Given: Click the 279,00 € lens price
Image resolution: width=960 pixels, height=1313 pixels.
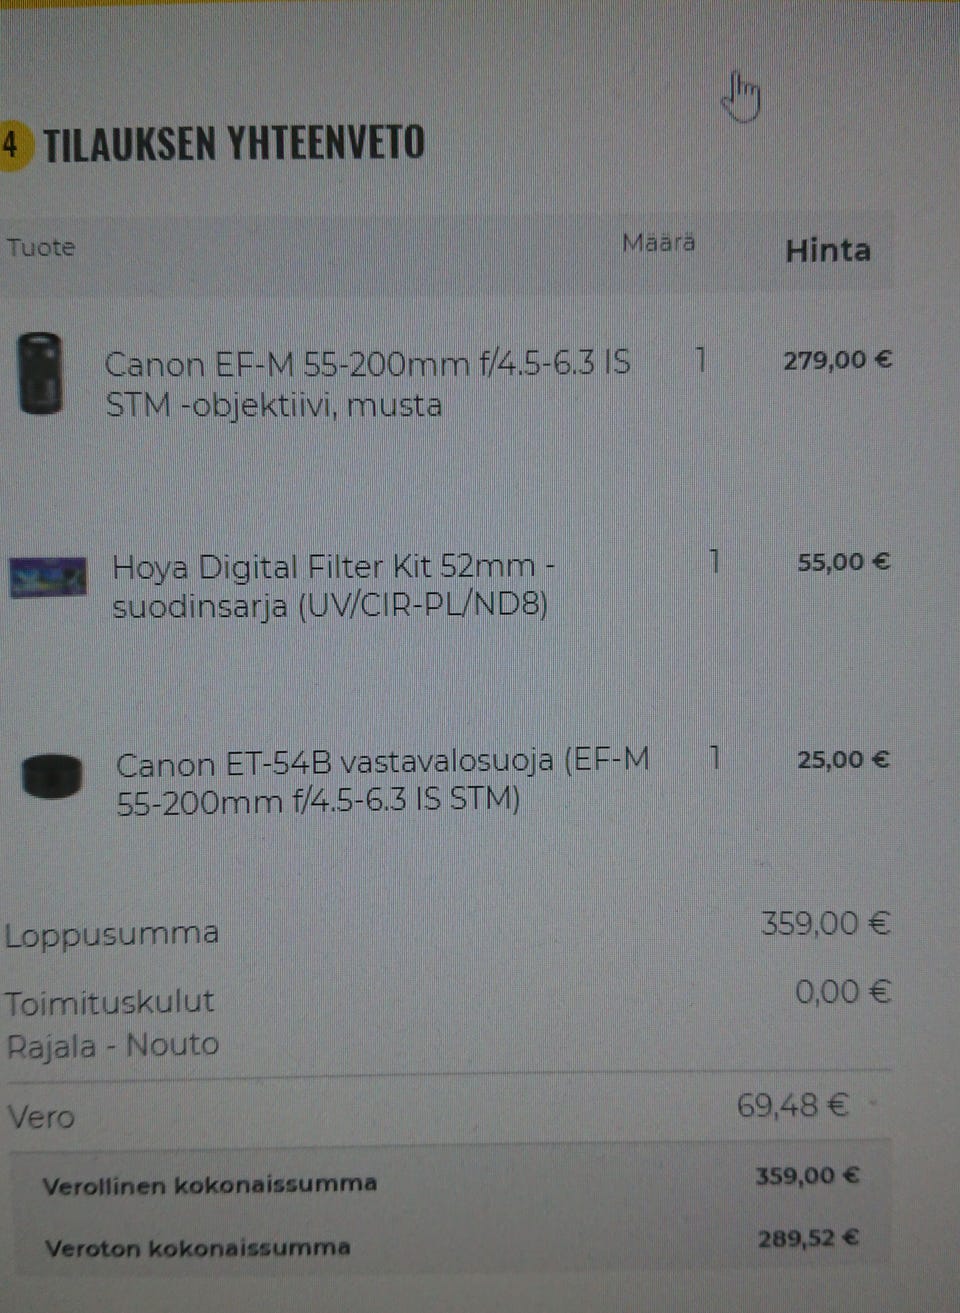Looking at the screenshot, I should pos(837,360).
